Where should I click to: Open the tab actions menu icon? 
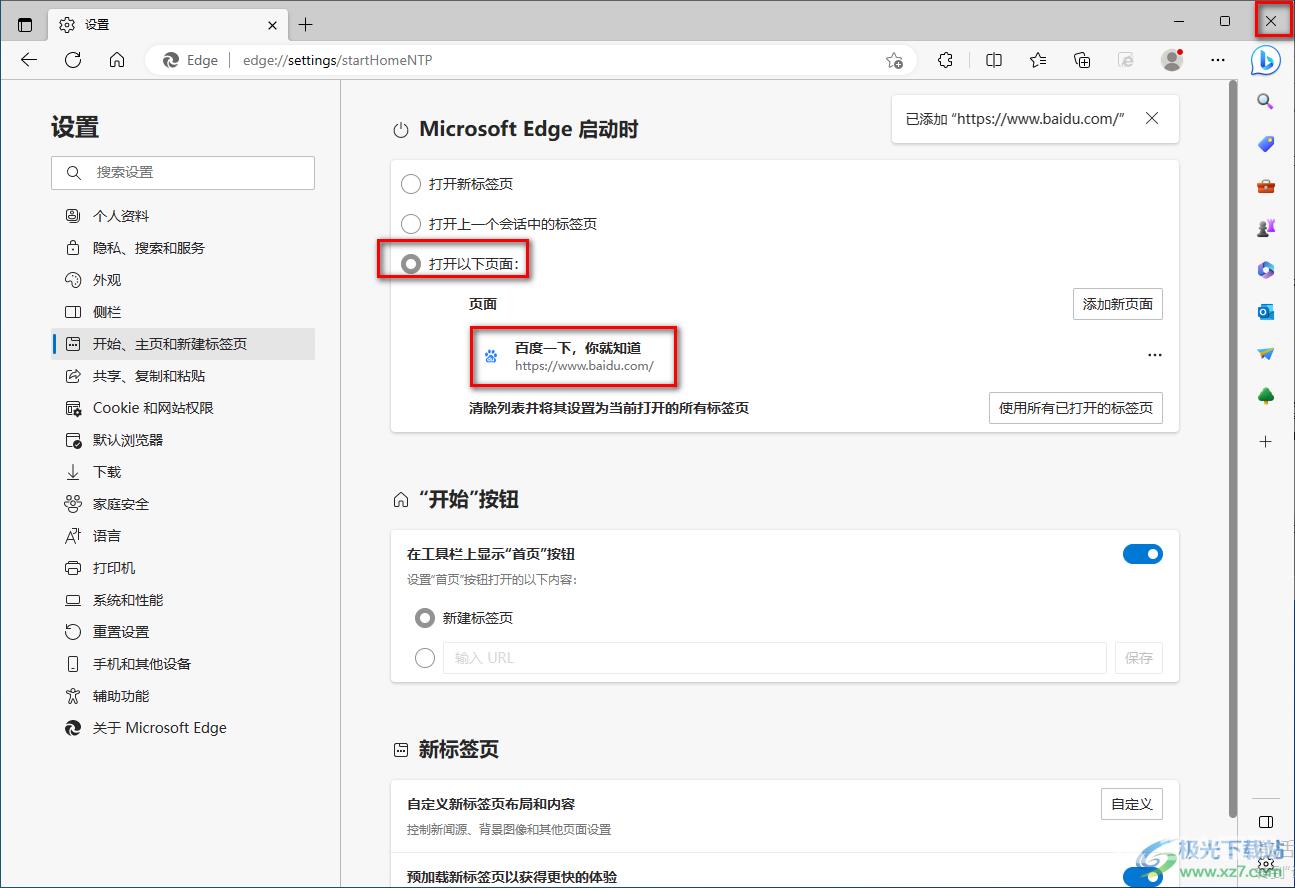tap(25, 24)
